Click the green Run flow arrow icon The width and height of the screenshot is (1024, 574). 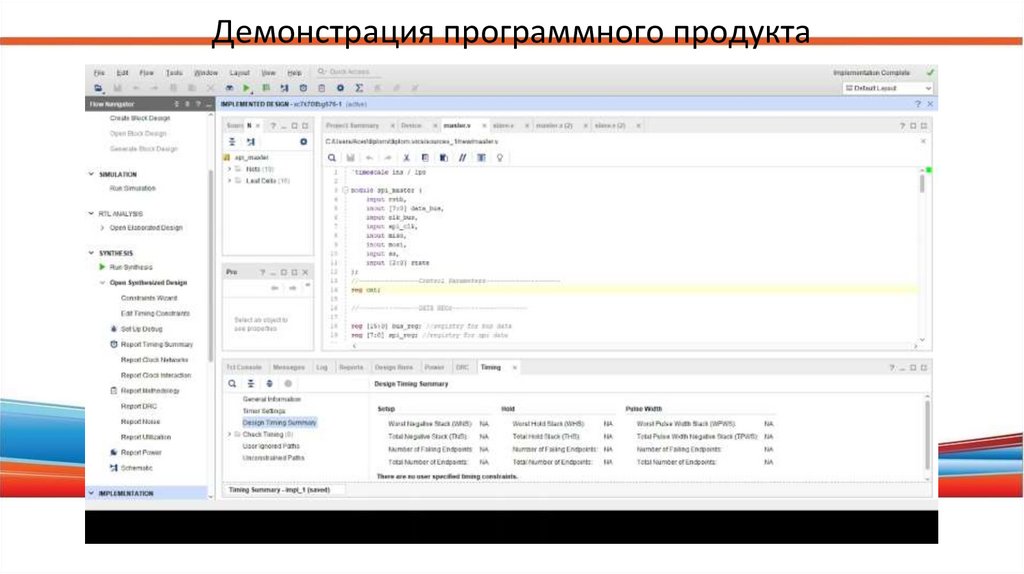point(246,88)
